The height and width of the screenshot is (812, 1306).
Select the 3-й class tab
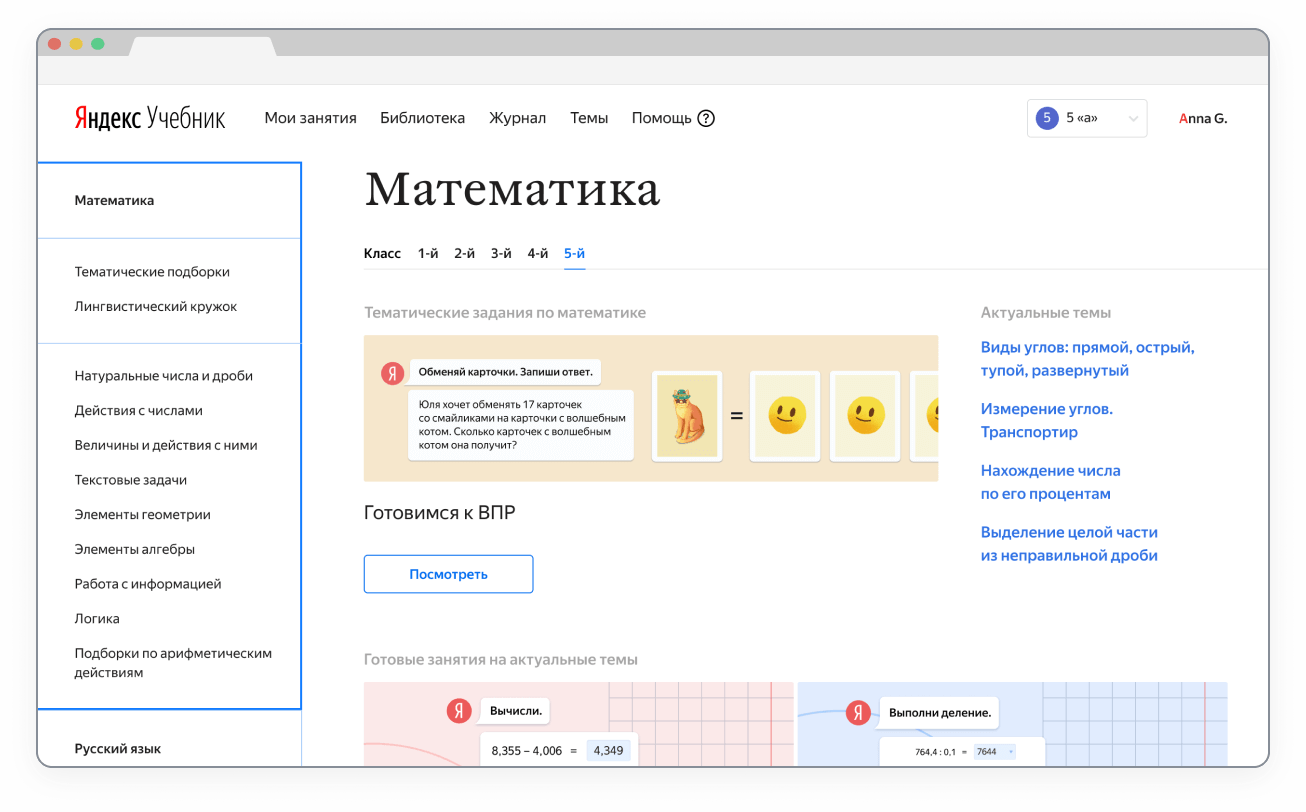coord(501,254)
